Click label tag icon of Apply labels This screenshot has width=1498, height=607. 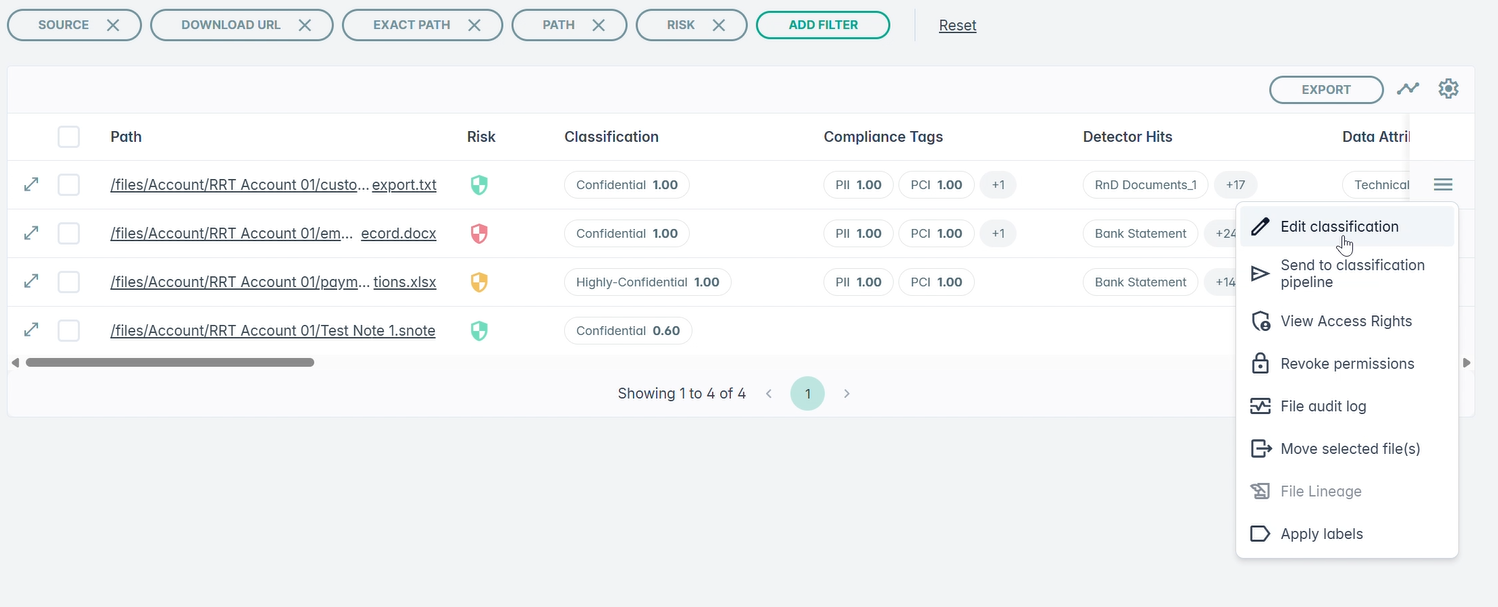1261,534
